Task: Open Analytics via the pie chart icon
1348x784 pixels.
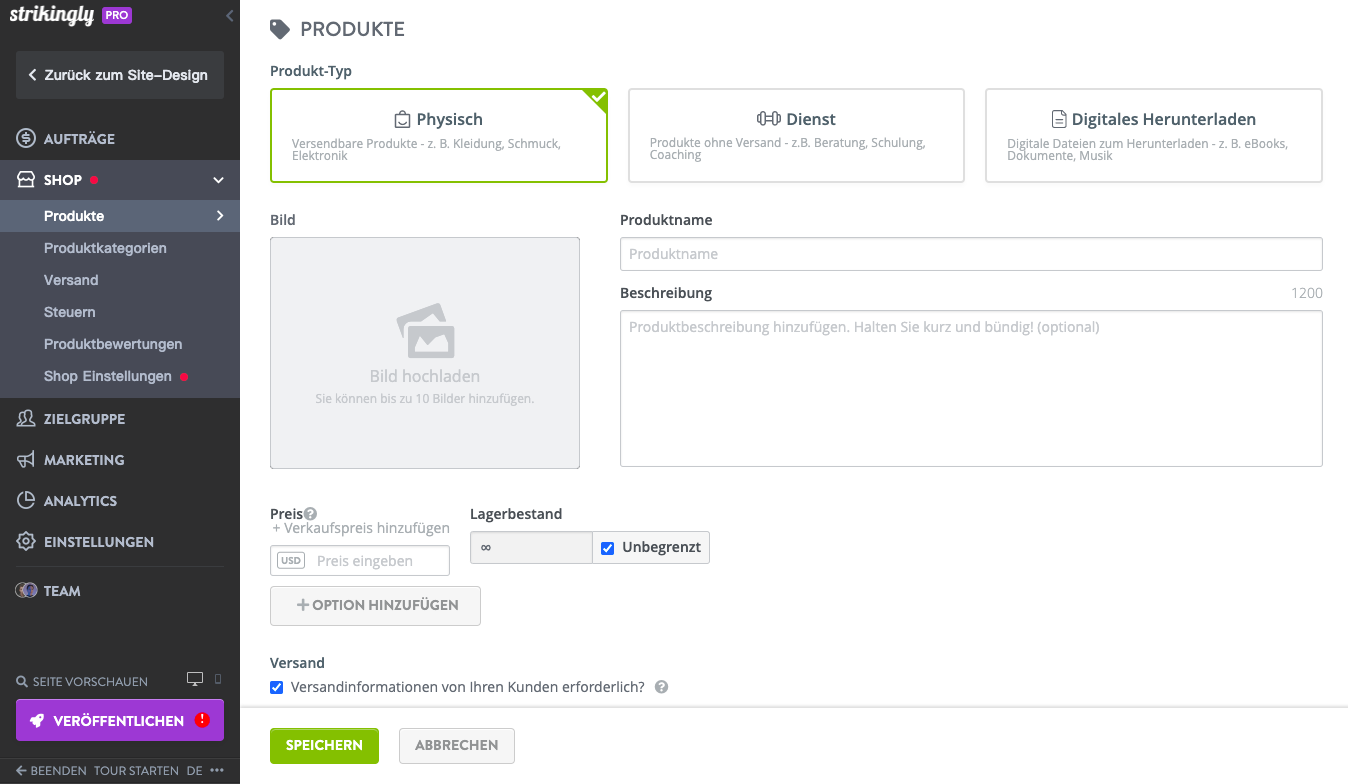Action: point(26,501)
